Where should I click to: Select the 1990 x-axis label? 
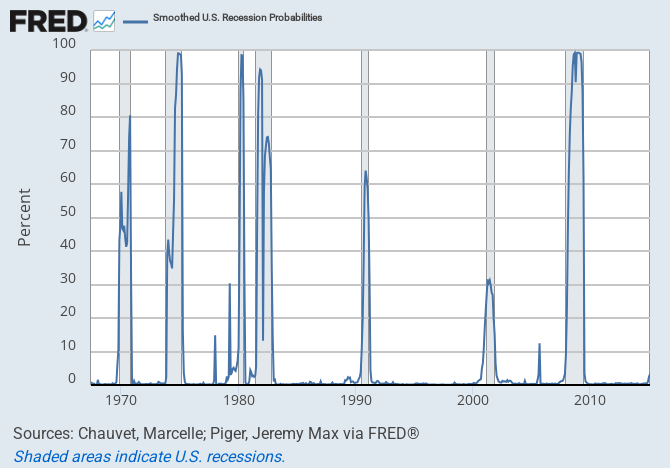(x=356, y=400)
